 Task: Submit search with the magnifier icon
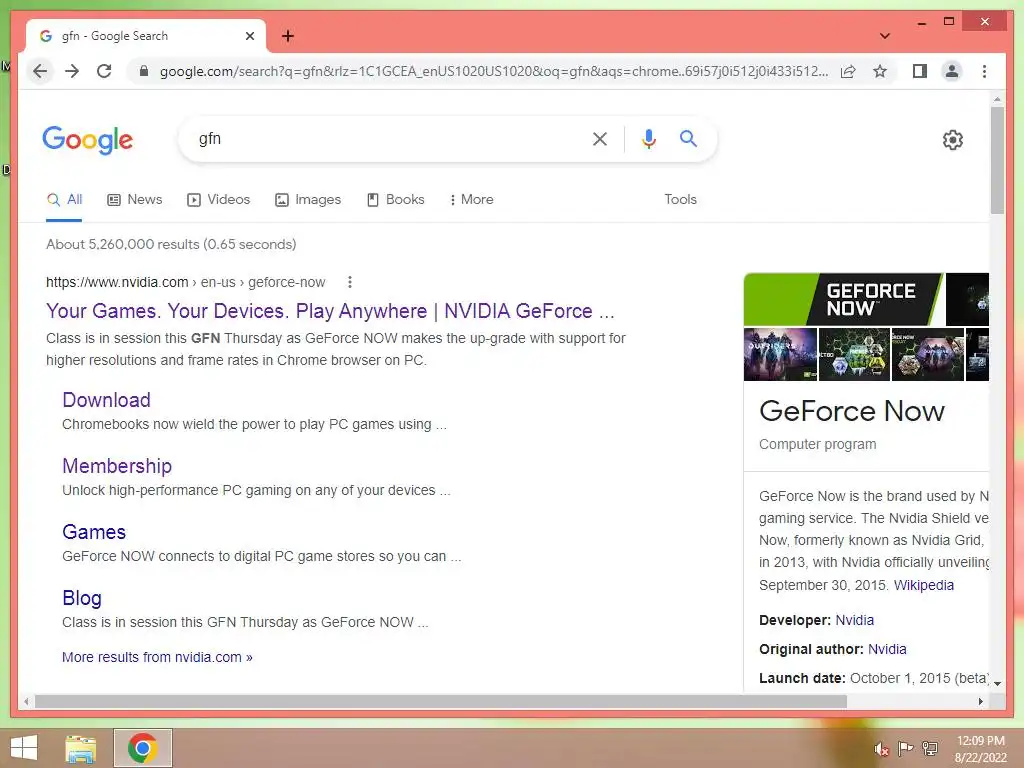coord(688,138)
